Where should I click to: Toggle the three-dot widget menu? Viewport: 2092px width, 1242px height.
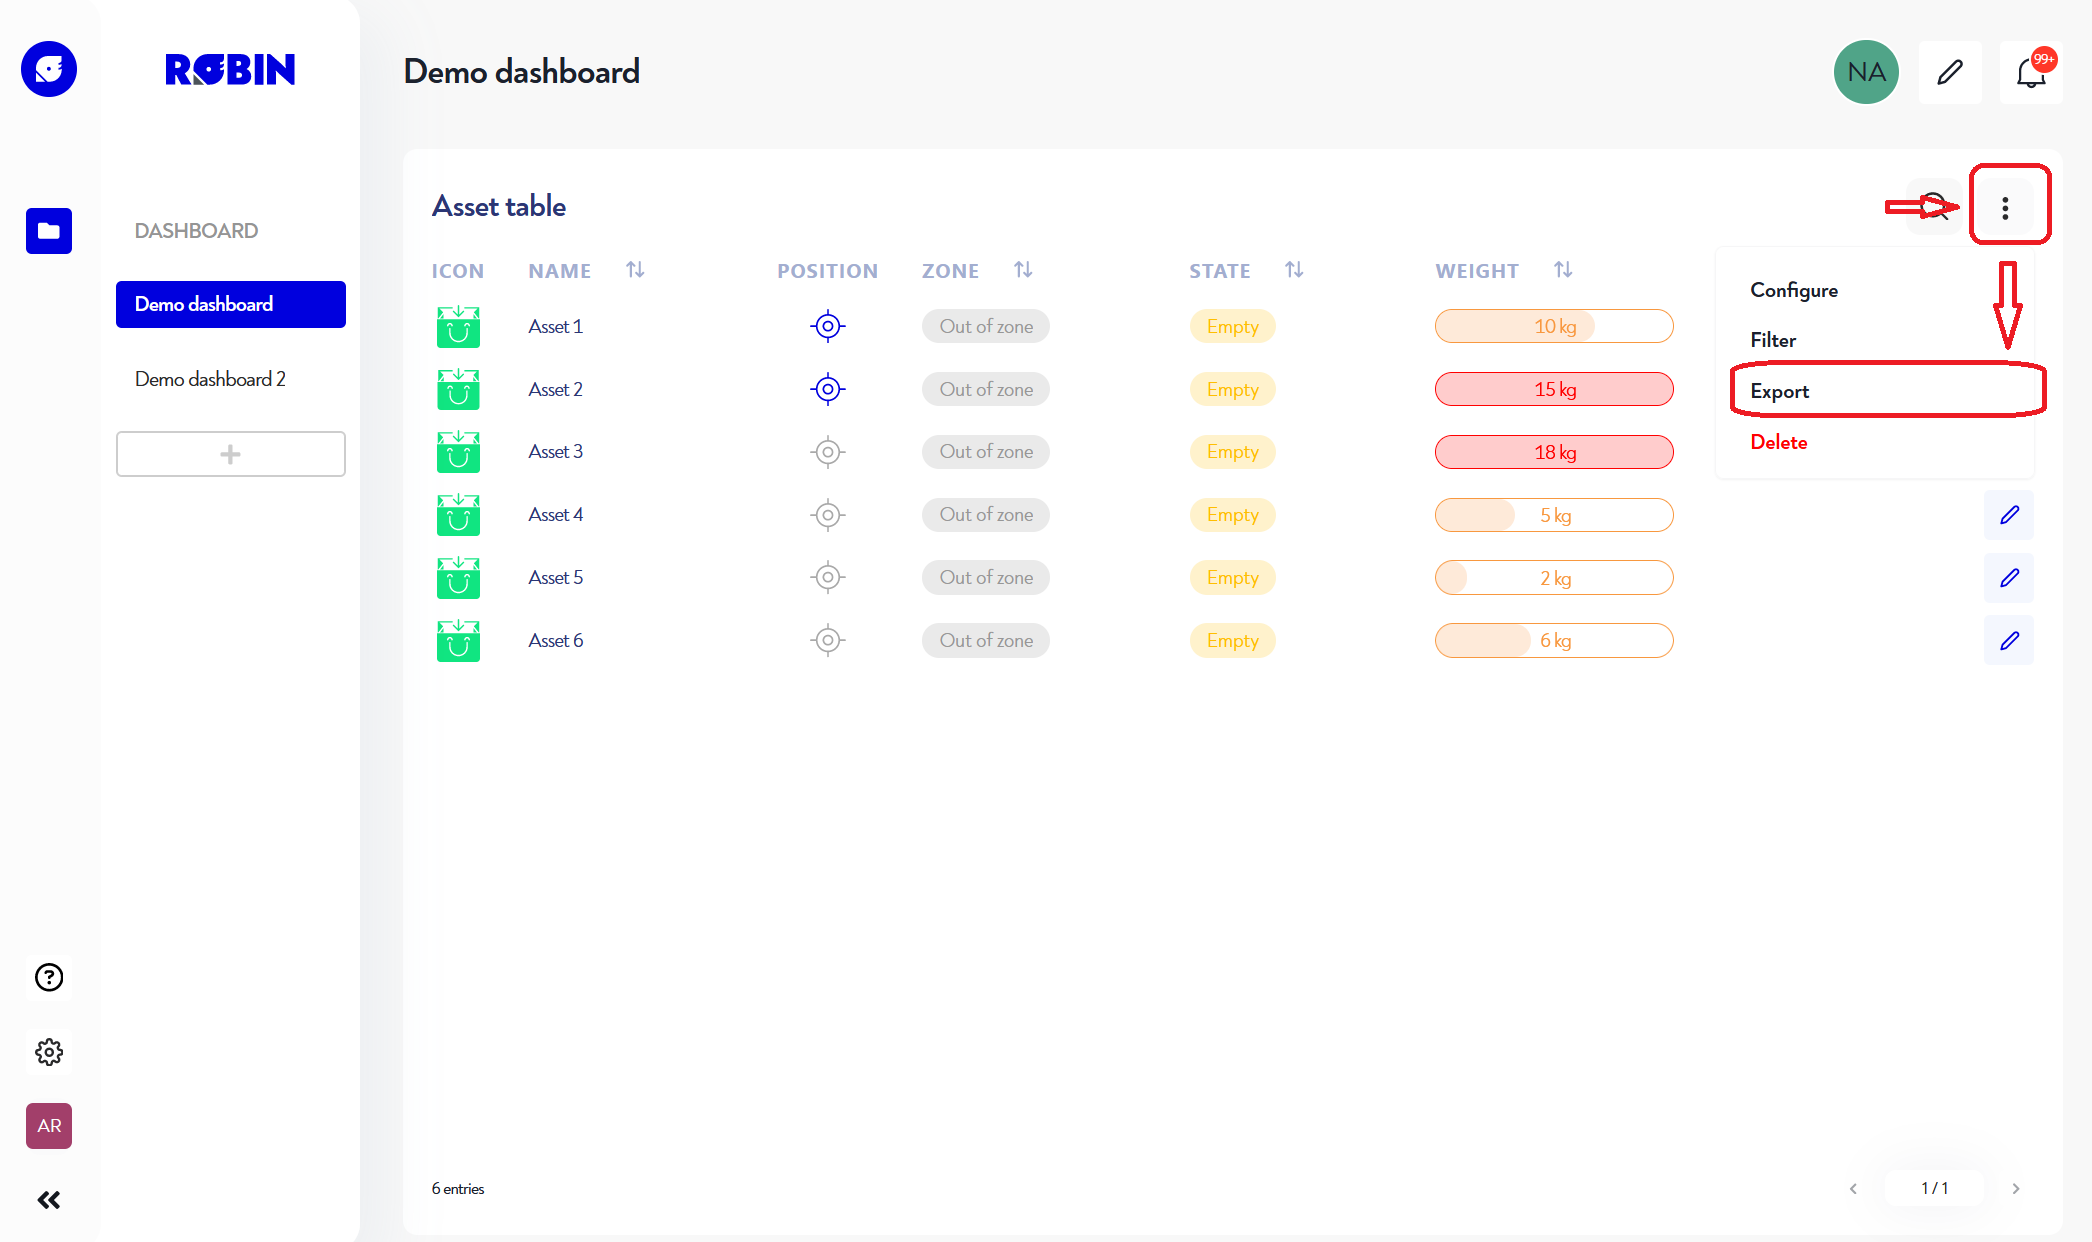(2005, 208)
